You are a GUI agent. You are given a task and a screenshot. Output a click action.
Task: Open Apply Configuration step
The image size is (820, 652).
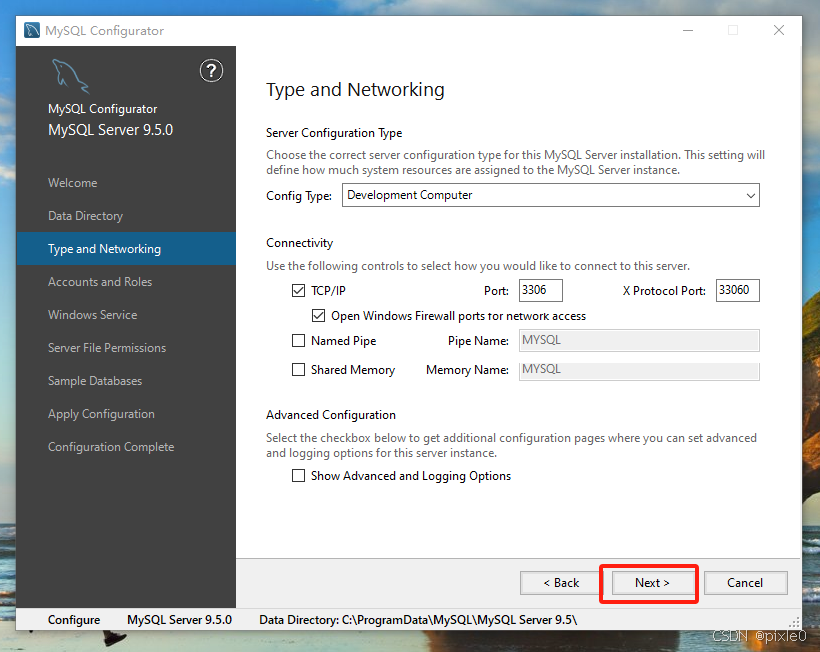[x=101, y=414]
